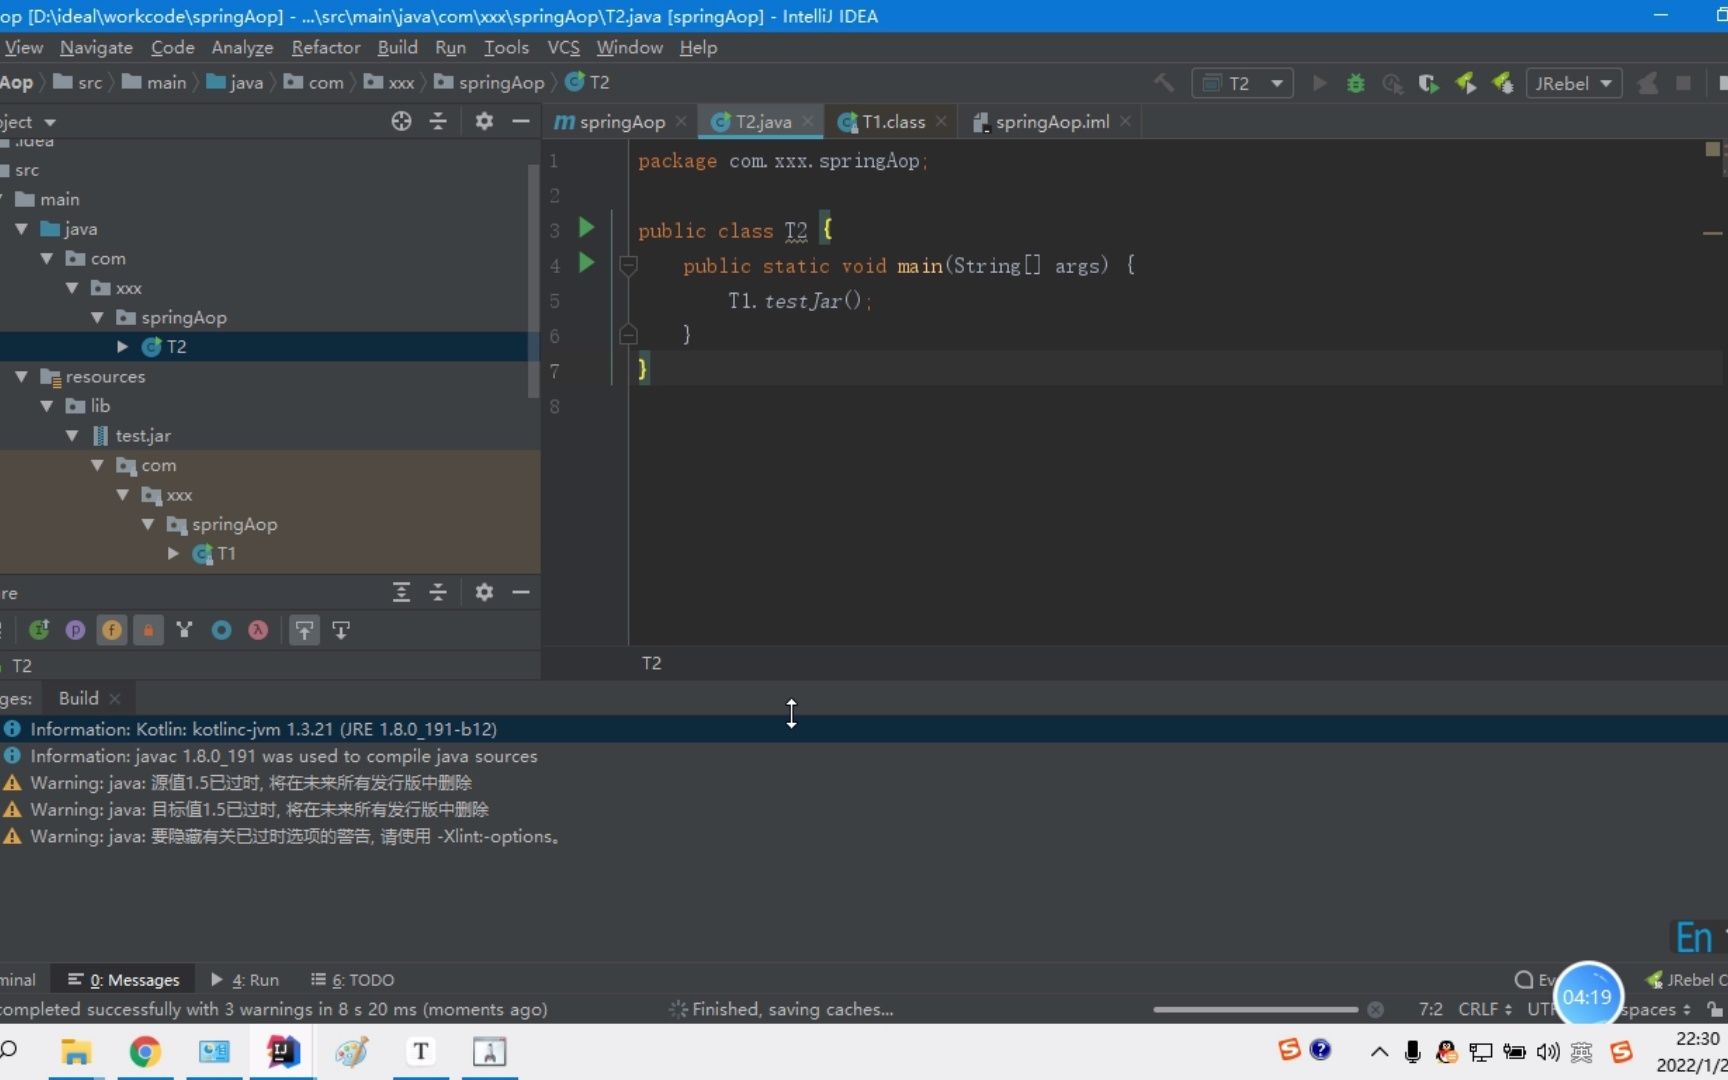This screenshot has height=1080, width=1728.
Task: Open Chrome from the taskbar
Action: pos(145,1052)
